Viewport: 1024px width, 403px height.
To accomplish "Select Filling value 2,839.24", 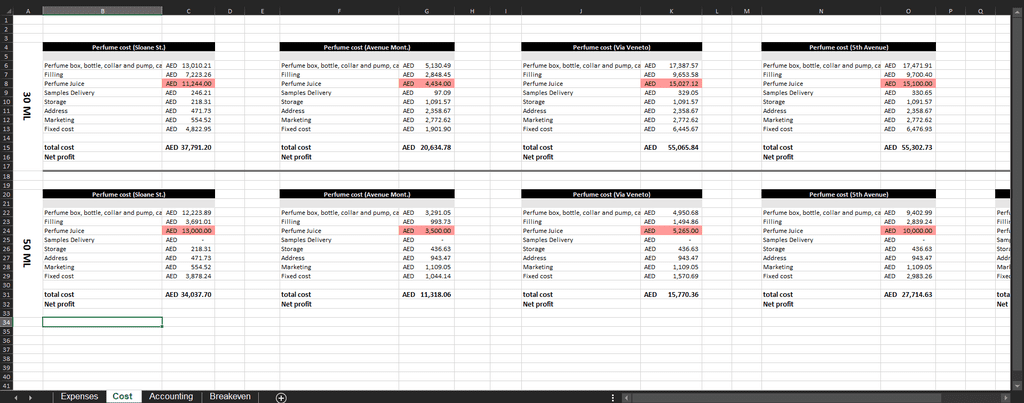I will [908, 221].
